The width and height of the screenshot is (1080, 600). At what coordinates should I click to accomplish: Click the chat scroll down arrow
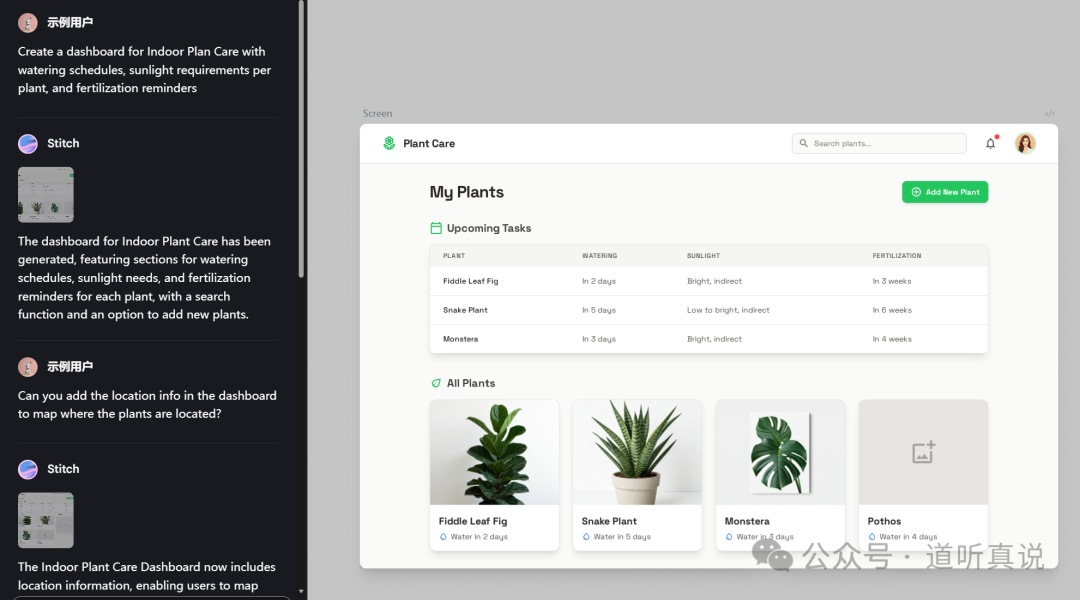pyautogui.click(x=301, y=591)
